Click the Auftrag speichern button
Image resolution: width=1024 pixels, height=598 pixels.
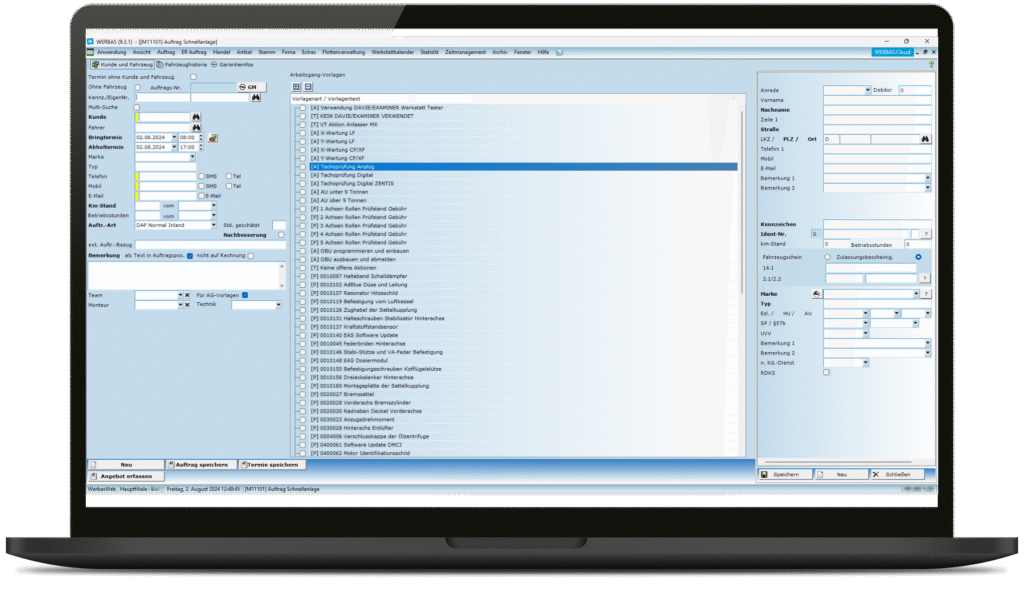(202, 465)
